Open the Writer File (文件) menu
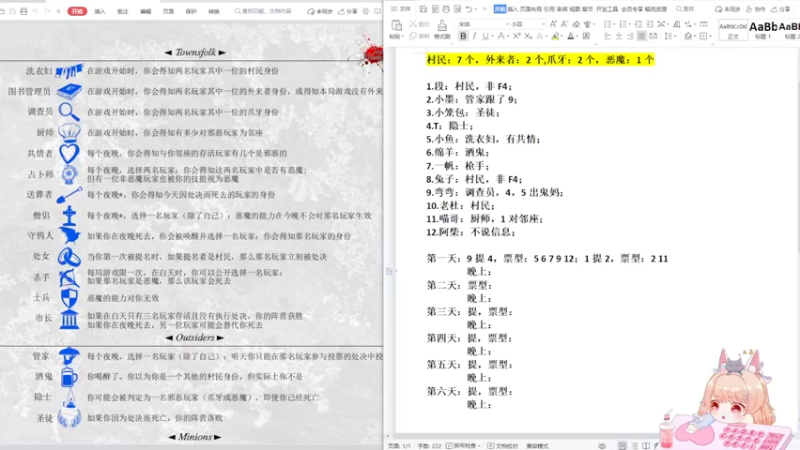800x450 pixels. click(x=401, y=9)
